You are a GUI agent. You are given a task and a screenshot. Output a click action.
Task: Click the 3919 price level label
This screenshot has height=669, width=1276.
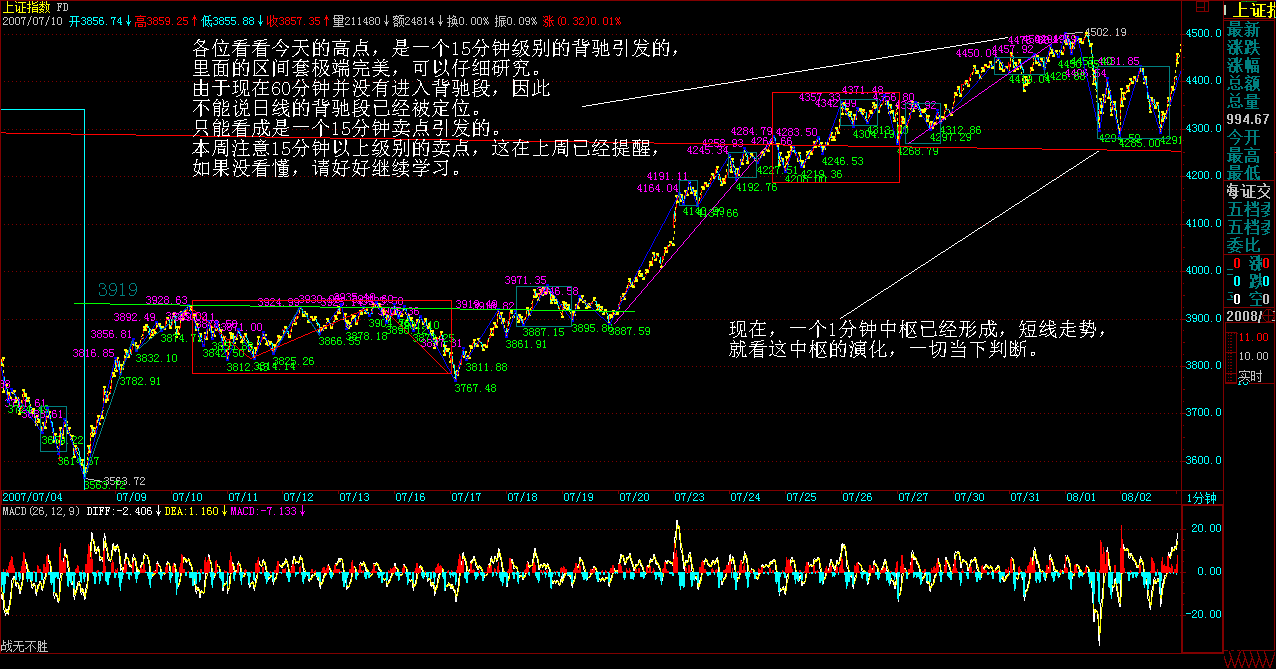click(x=117, y=289)
